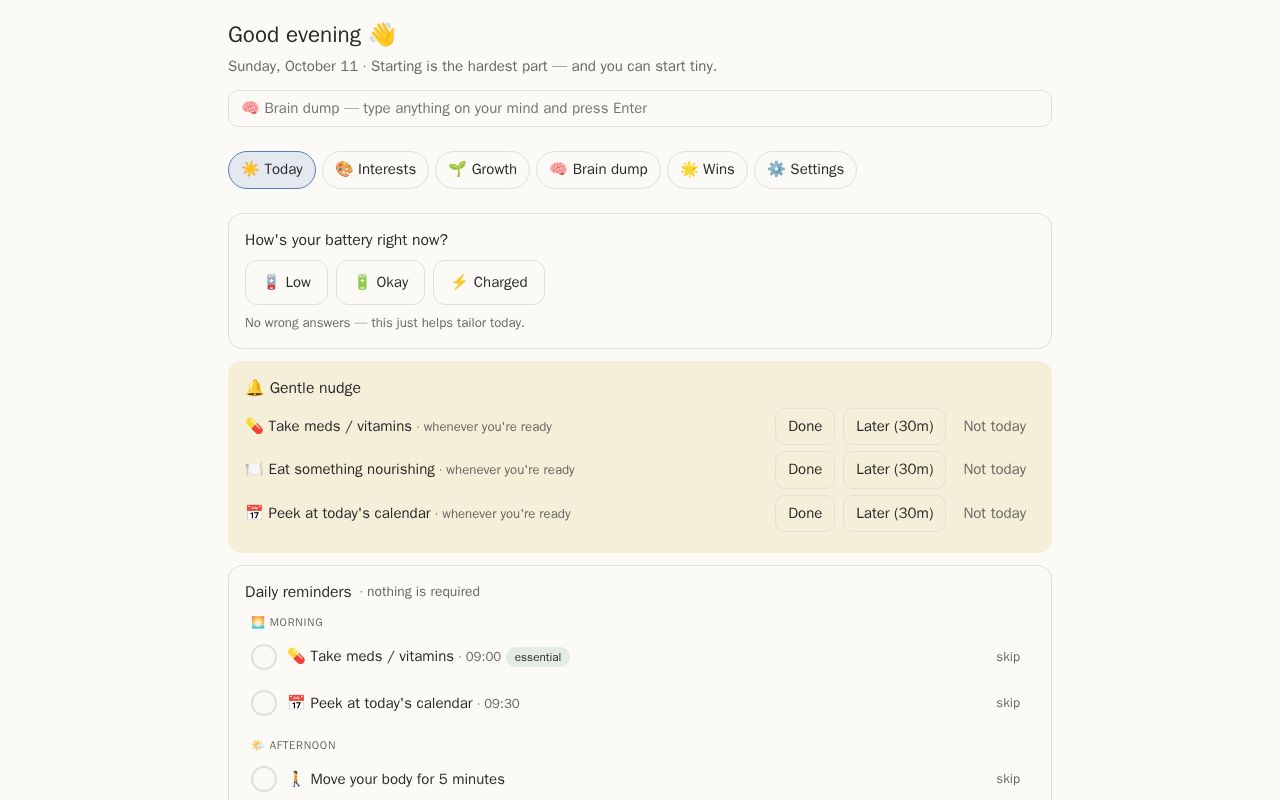The image size is (1280, 800).
Task: Skip the Peek at today's calendar reminder
Action: (1008, 703)
